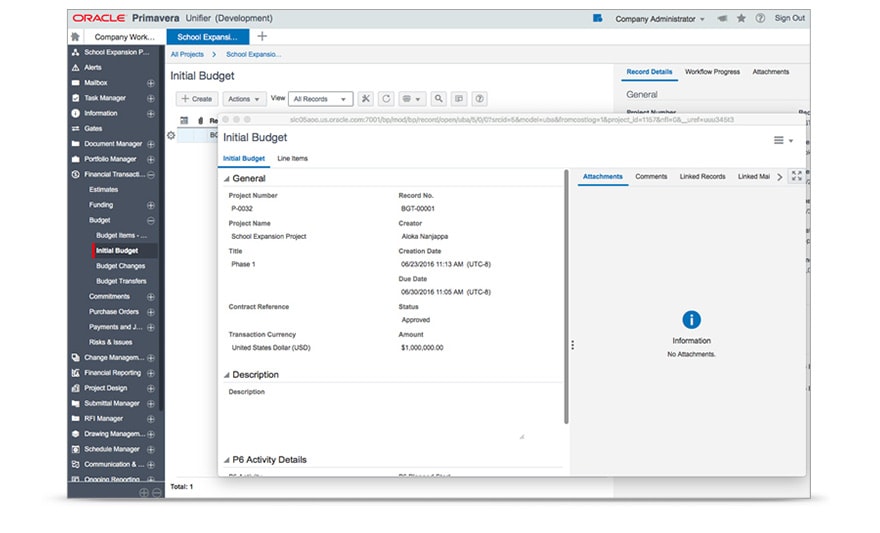Open the Comments tab
The height and width of the screenshot is (533, 880).
point(651,177)
